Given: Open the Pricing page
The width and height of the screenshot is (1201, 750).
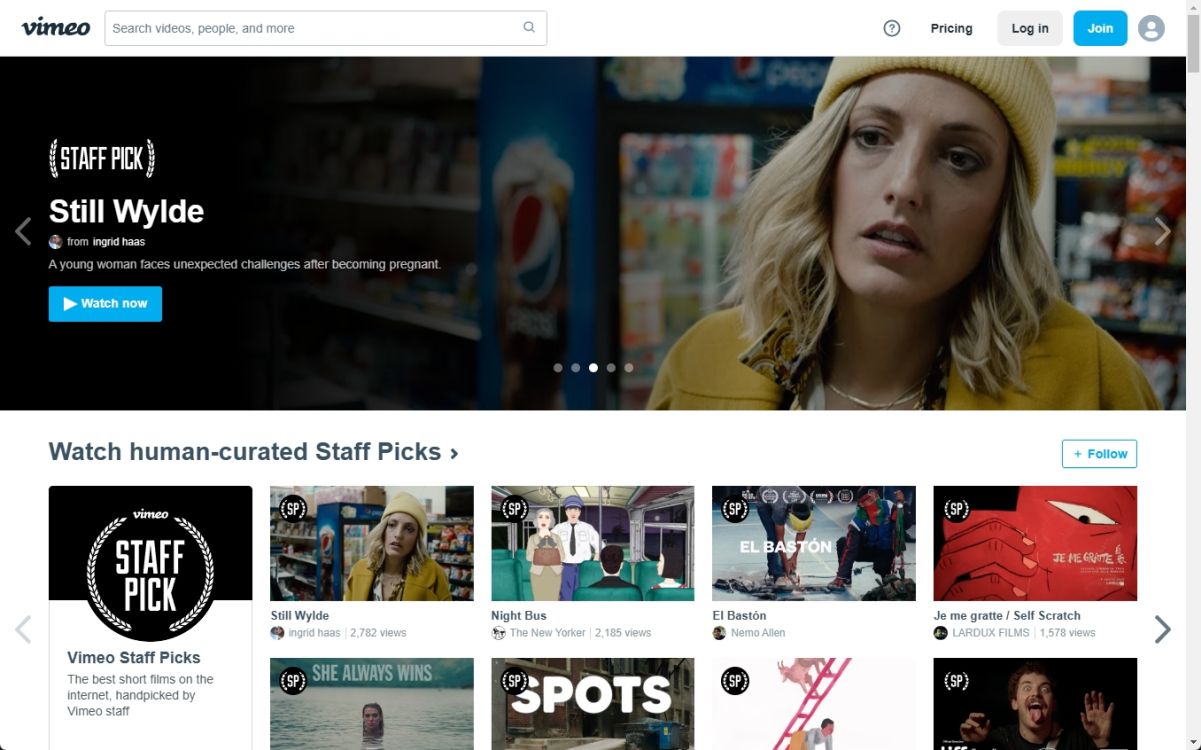Looking at the screenshot, I should [x=951, y=28].
